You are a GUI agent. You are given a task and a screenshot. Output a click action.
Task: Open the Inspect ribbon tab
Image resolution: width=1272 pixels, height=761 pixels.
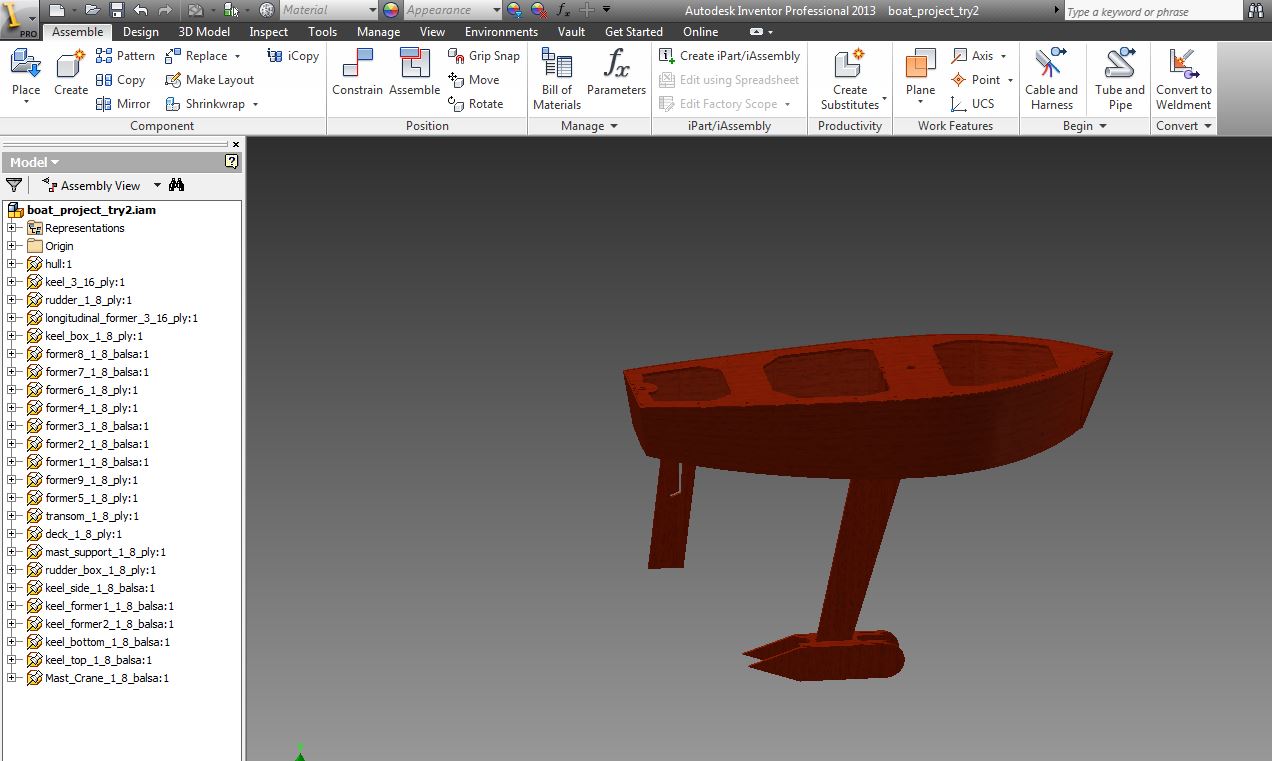click(x=268, y=32)
